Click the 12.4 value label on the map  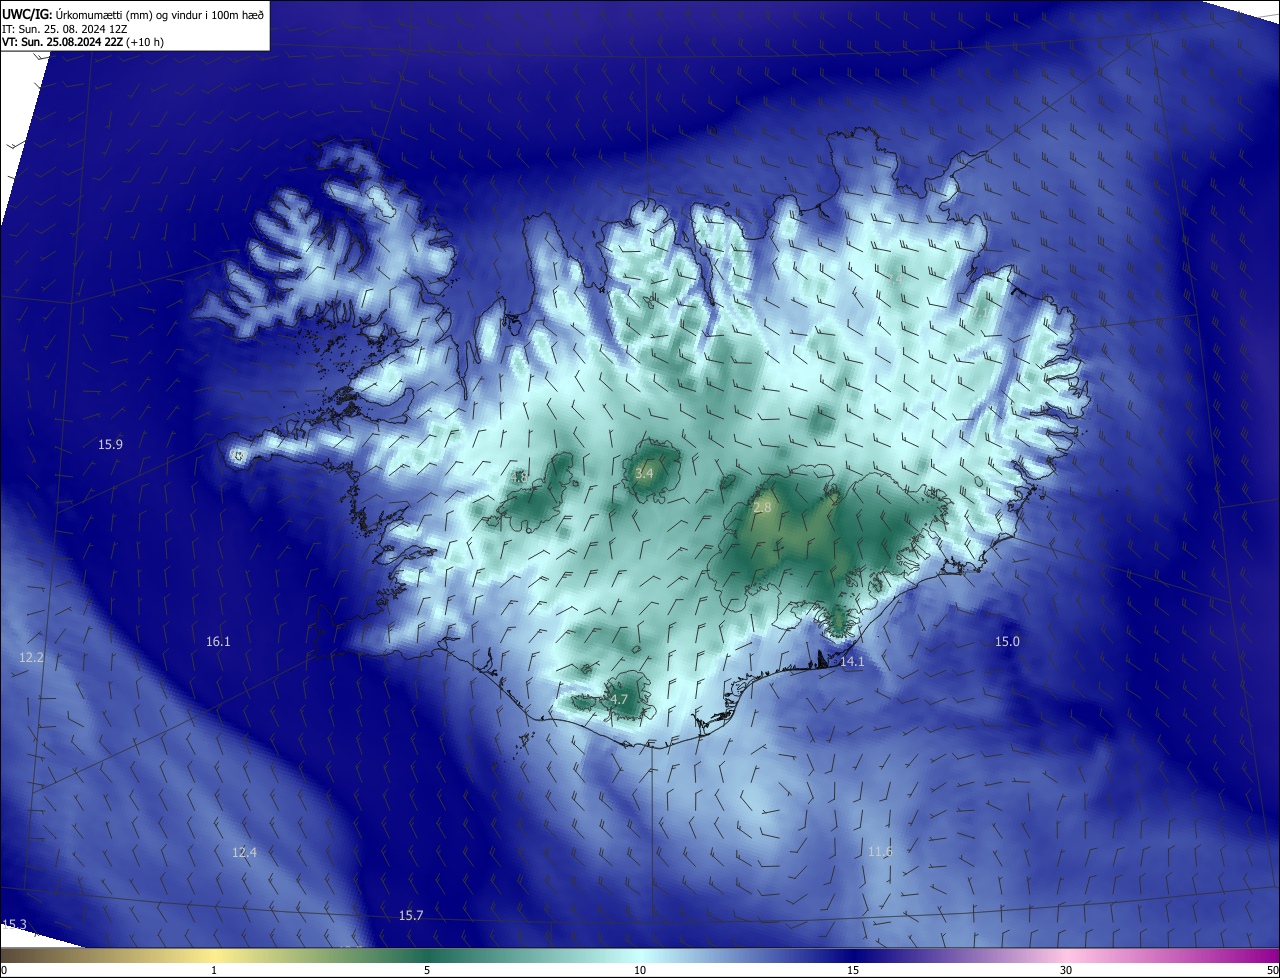[x=244, y=852]
